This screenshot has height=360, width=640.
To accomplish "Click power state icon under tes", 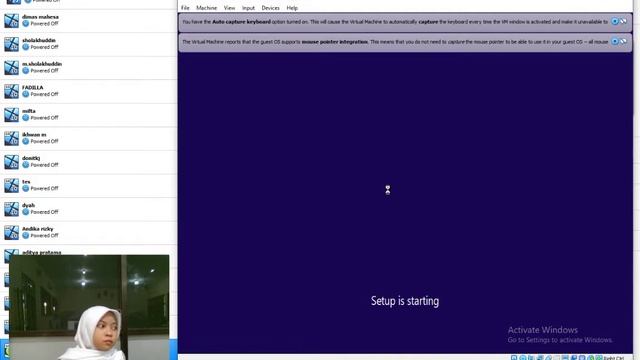I will pos(26,189).
